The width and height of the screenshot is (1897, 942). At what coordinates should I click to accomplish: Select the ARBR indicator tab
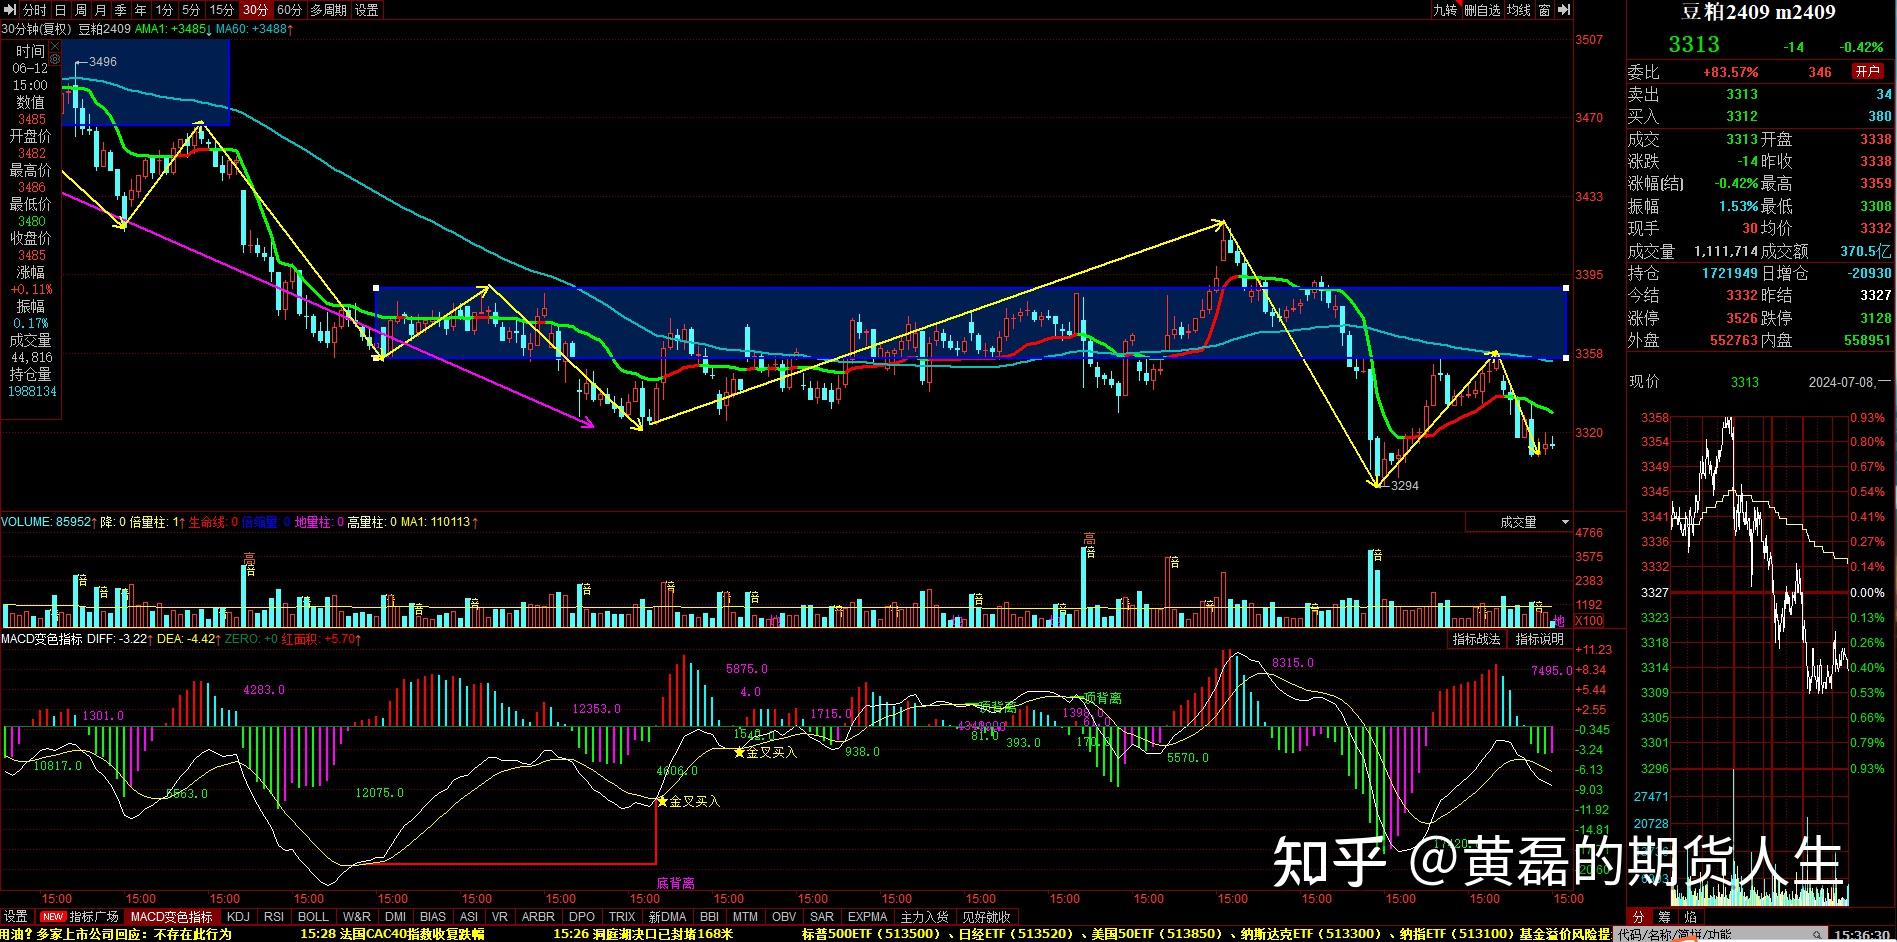[538, 916]
